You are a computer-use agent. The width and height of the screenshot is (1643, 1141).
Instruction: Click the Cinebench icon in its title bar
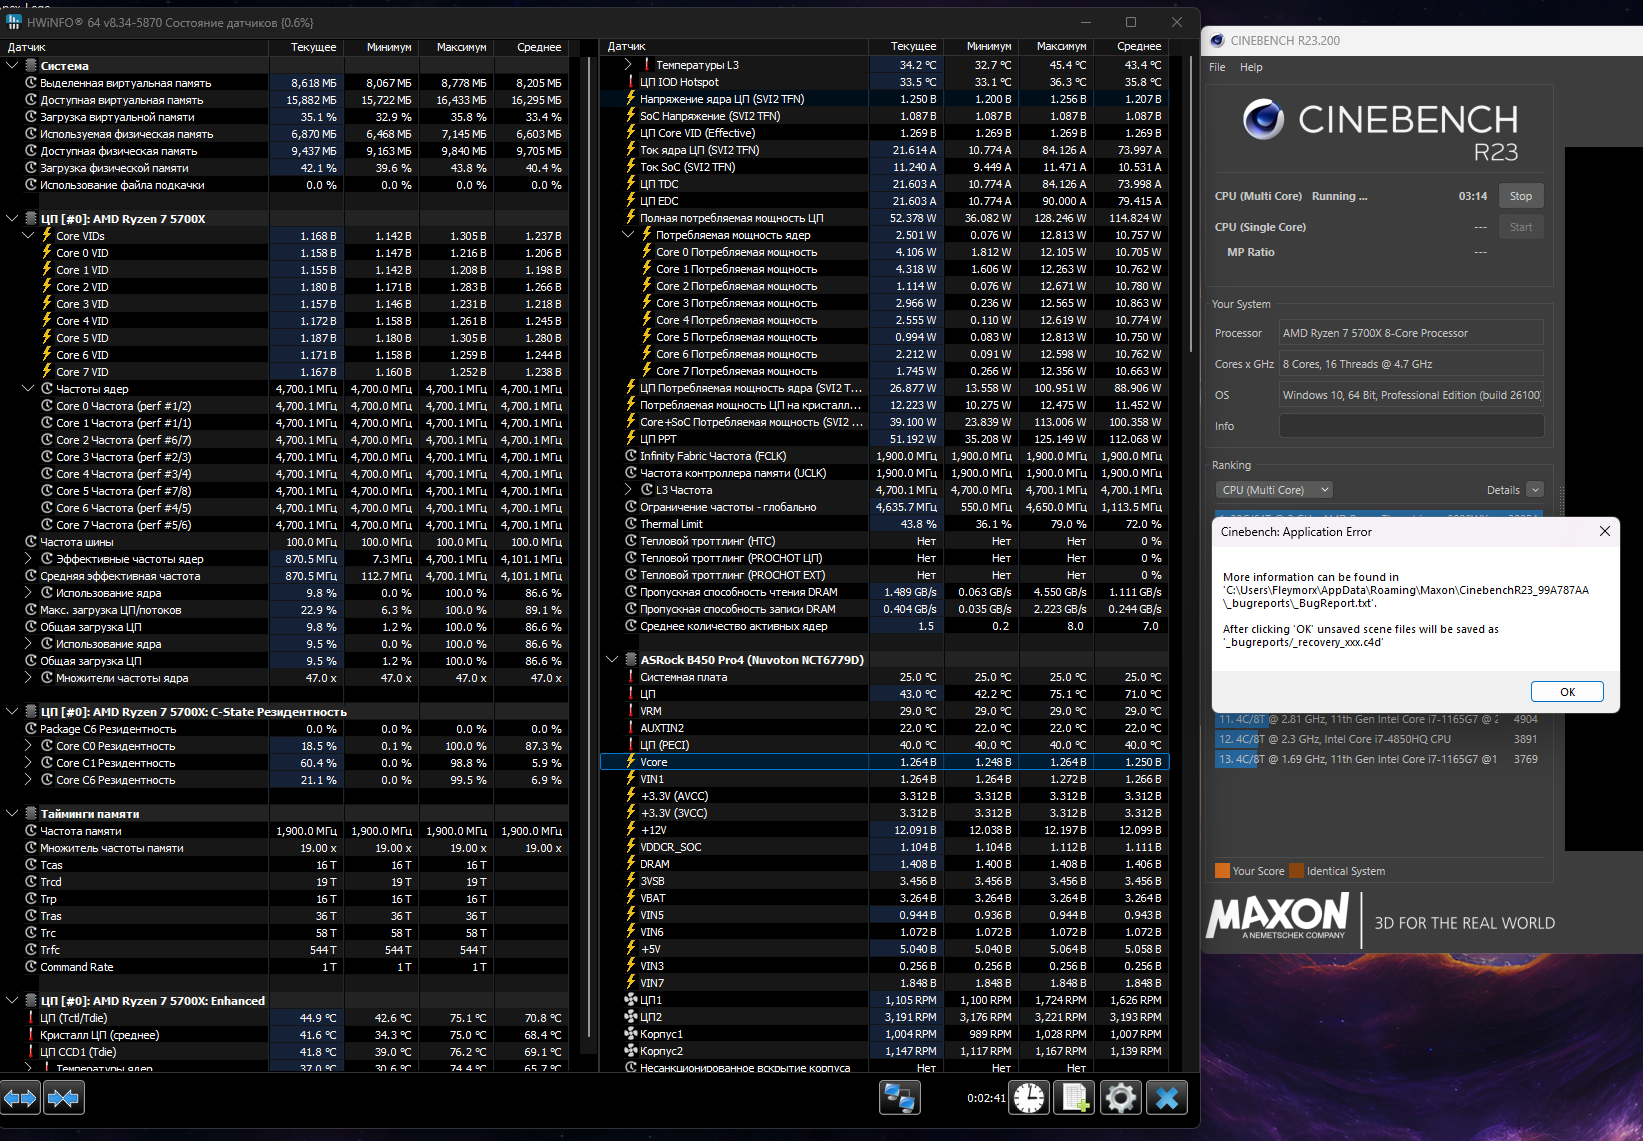tap(1217, 41)
